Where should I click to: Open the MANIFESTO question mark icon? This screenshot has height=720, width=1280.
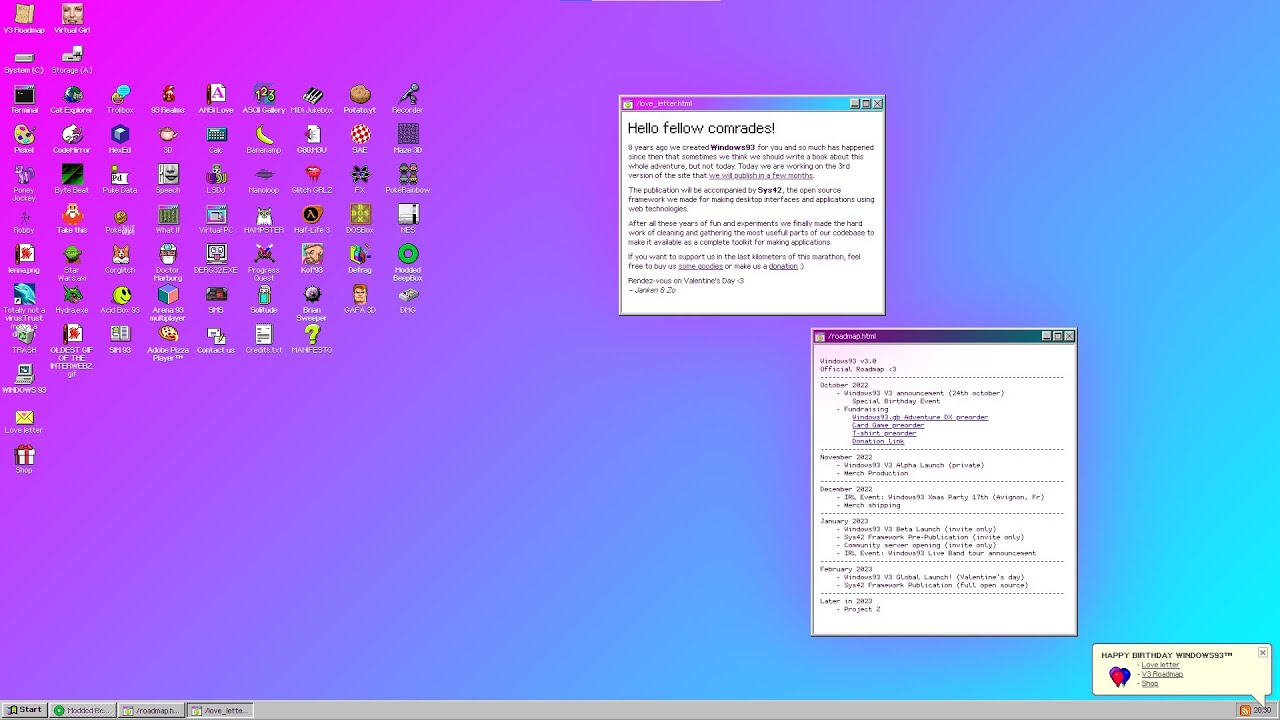pyautogui.click(x=312, y=339)
